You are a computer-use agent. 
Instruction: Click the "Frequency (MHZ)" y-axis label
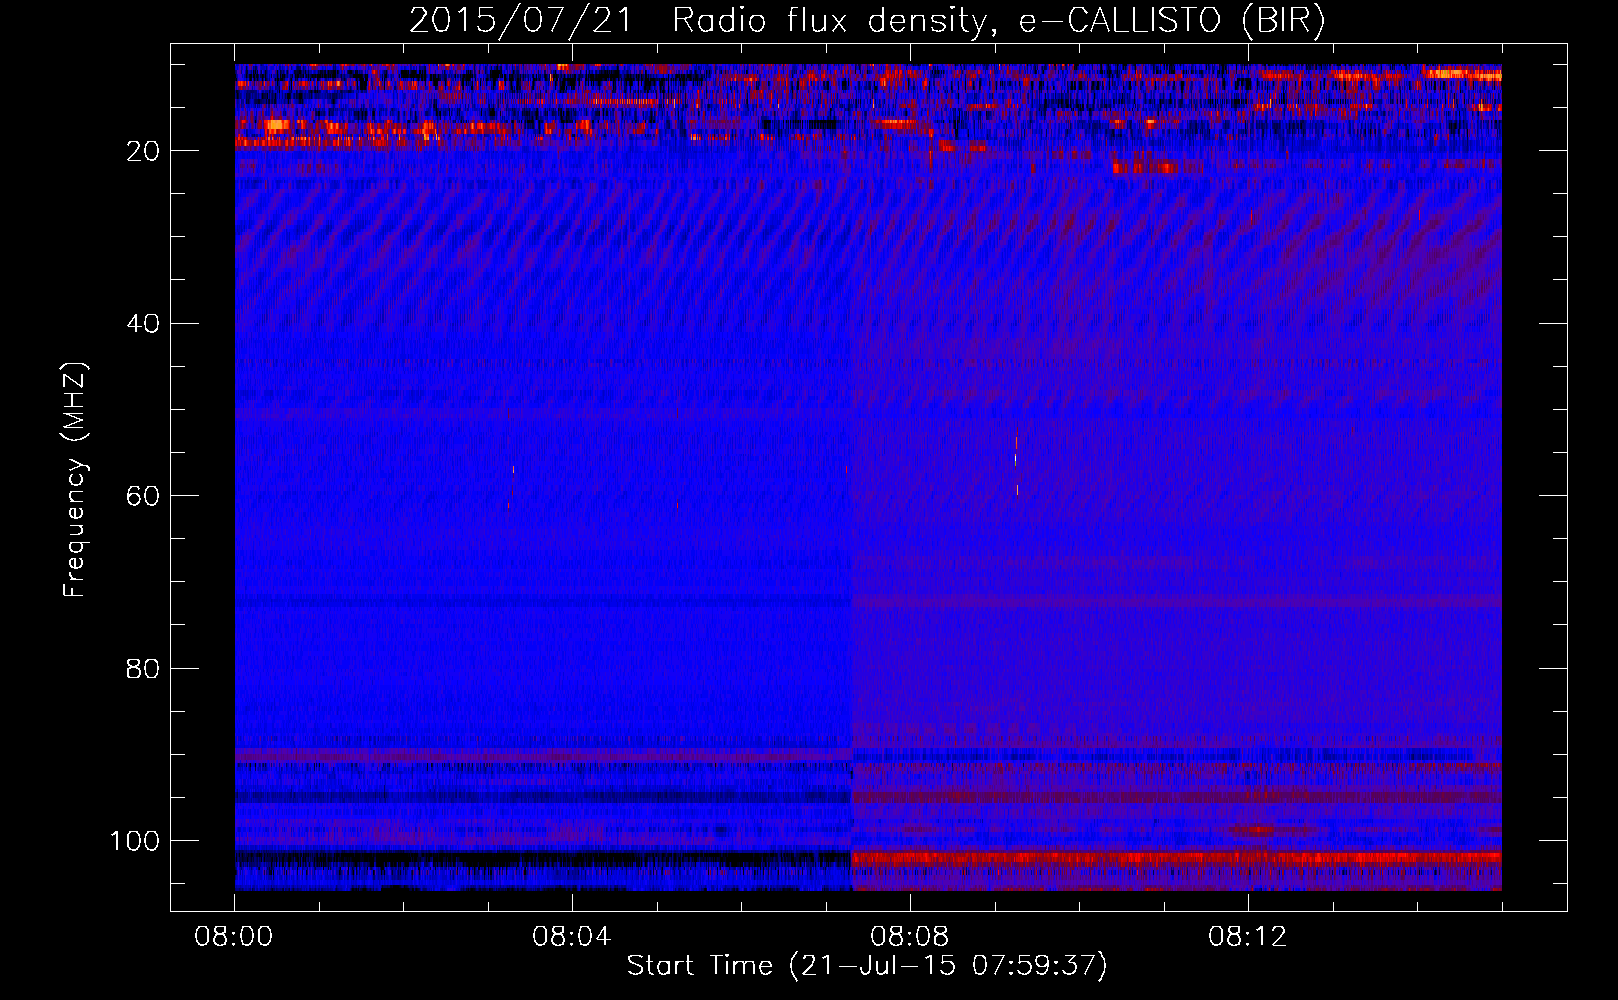pyautogui.click(x=75, y=480)
